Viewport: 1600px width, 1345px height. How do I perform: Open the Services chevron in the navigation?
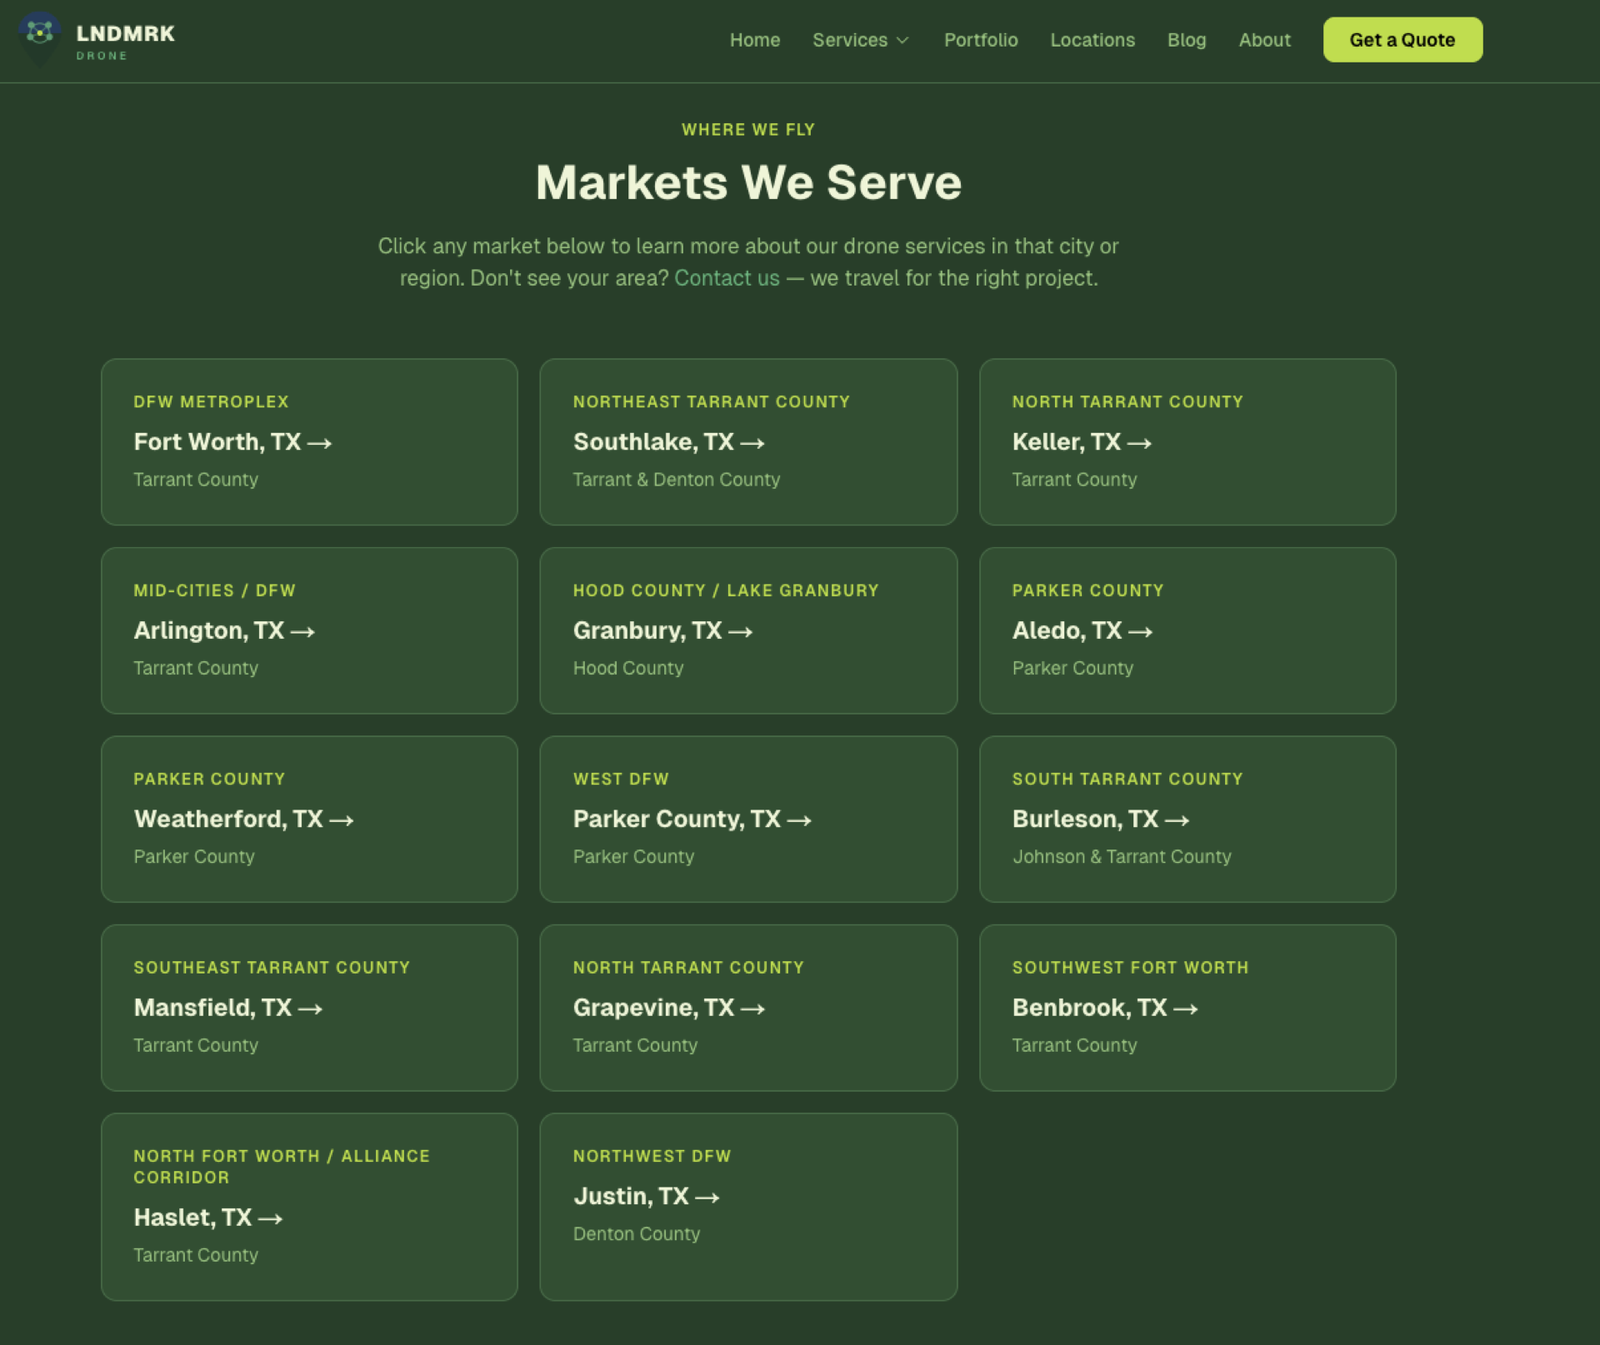[x=902, y=41]
